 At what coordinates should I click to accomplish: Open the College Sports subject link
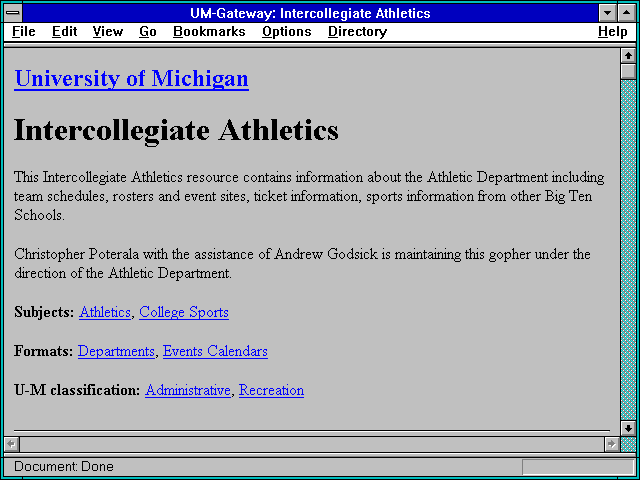tap(184, 312)
